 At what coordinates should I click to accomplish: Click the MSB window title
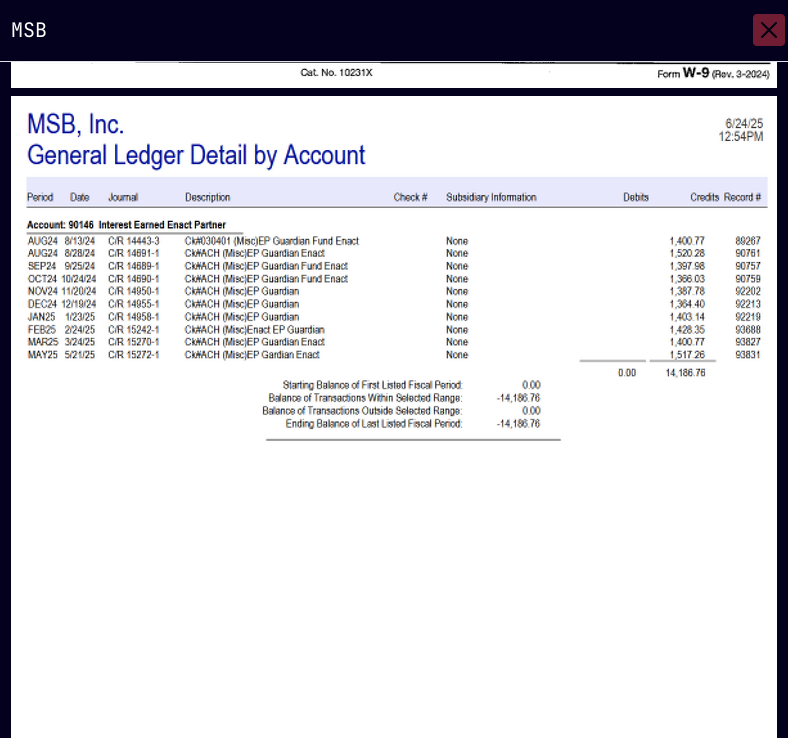click(x=29, y=30)
